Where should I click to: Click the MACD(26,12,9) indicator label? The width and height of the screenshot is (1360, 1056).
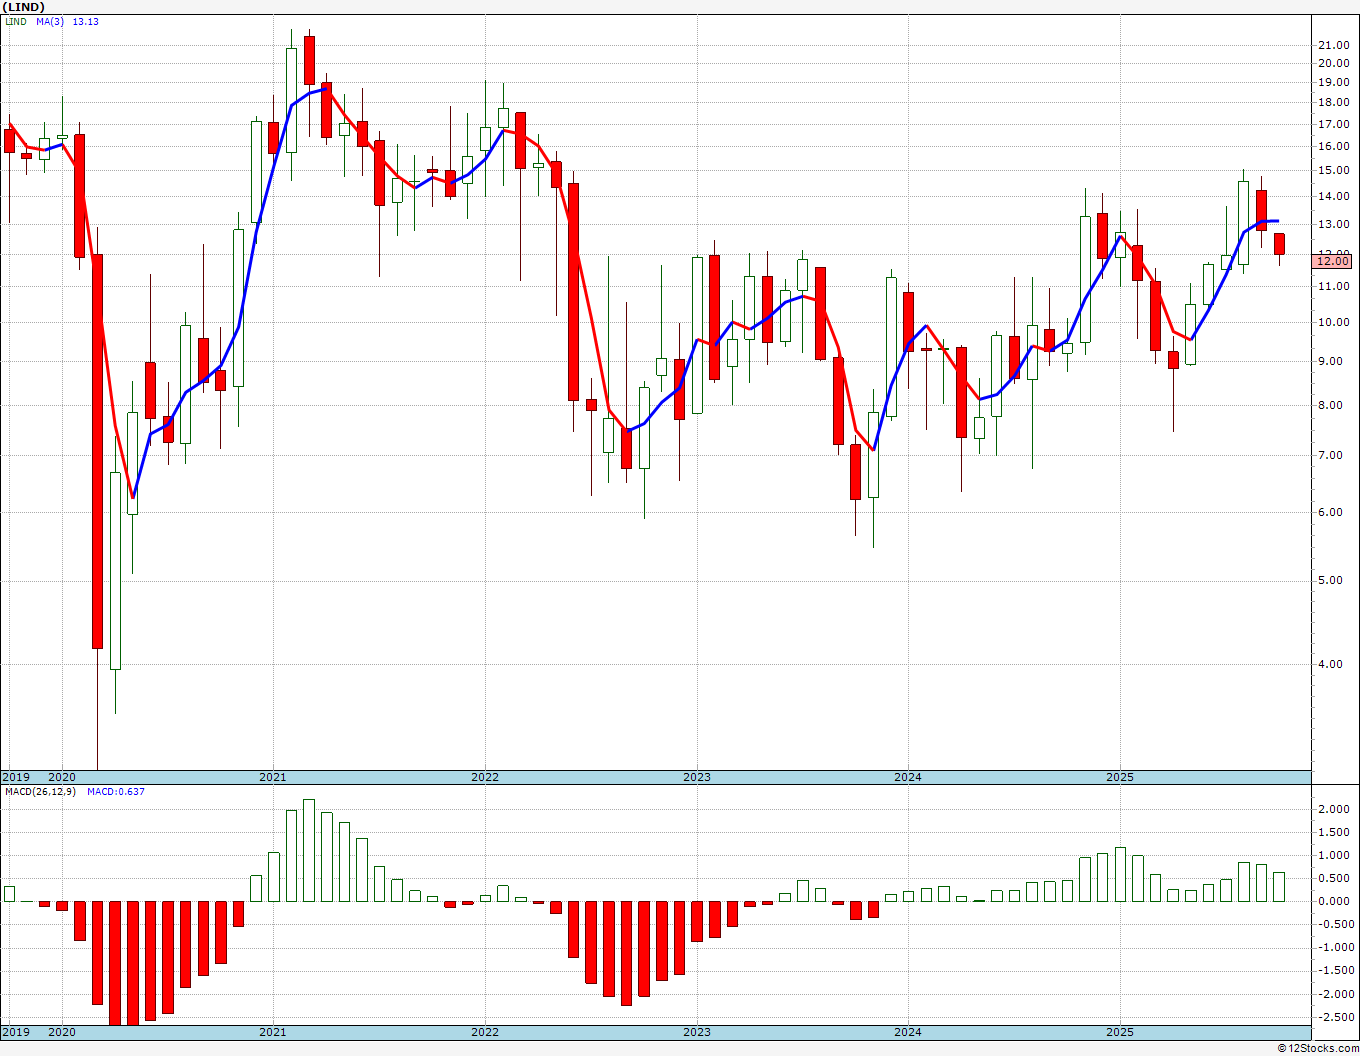pos(40,792)
